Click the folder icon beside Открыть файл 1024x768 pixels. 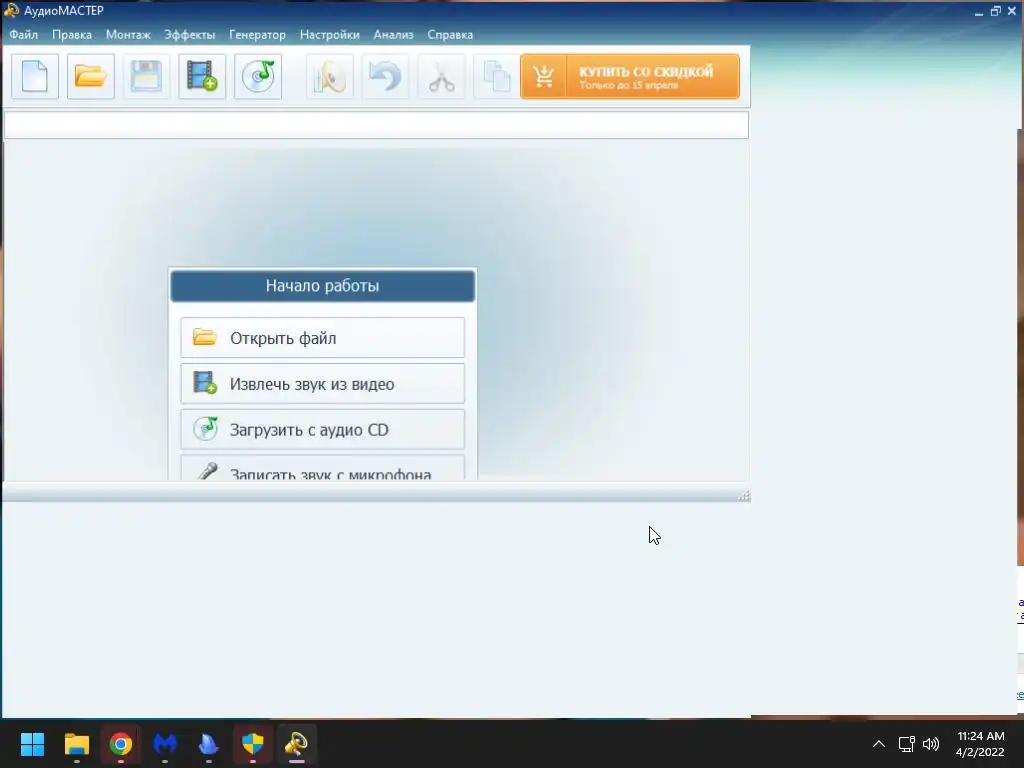(x=204, y=337)
